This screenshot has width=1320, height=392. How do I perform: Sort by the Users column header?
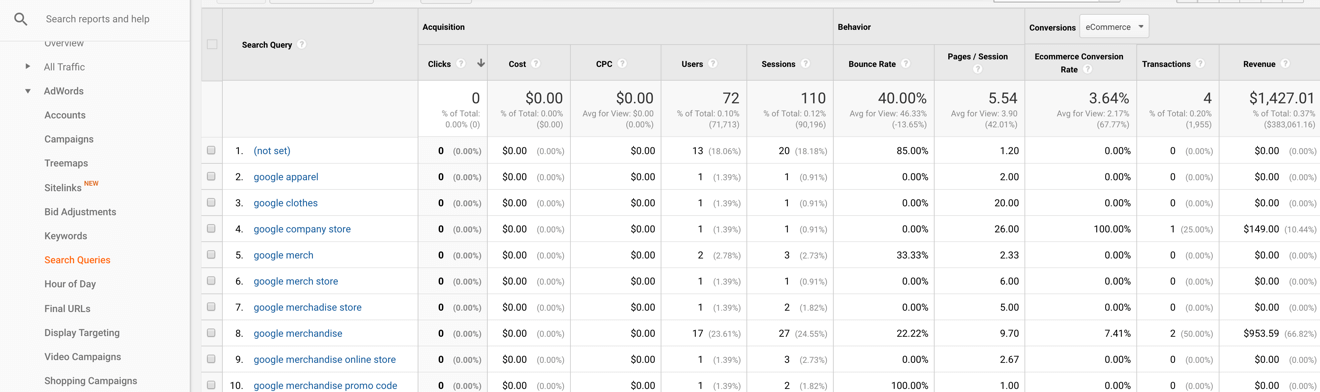[x=692, y=64]
